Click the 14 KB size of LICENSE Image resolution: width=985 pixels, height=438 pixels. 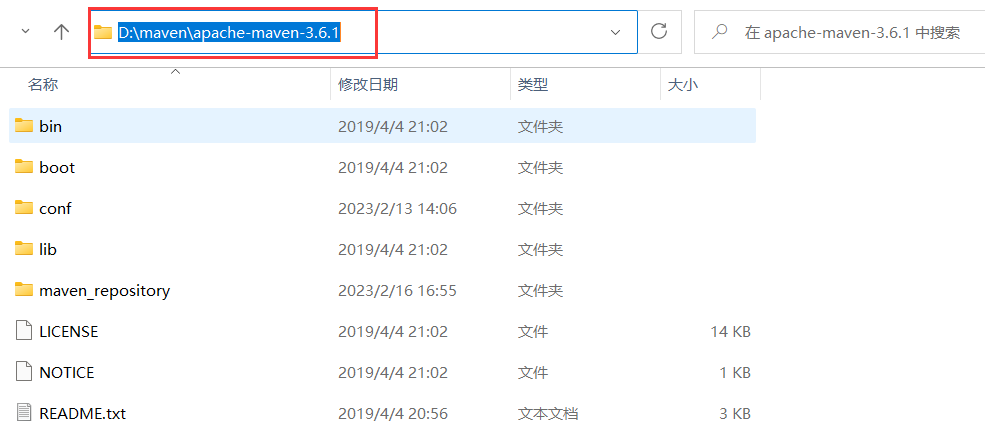click(x=731, y=331)
